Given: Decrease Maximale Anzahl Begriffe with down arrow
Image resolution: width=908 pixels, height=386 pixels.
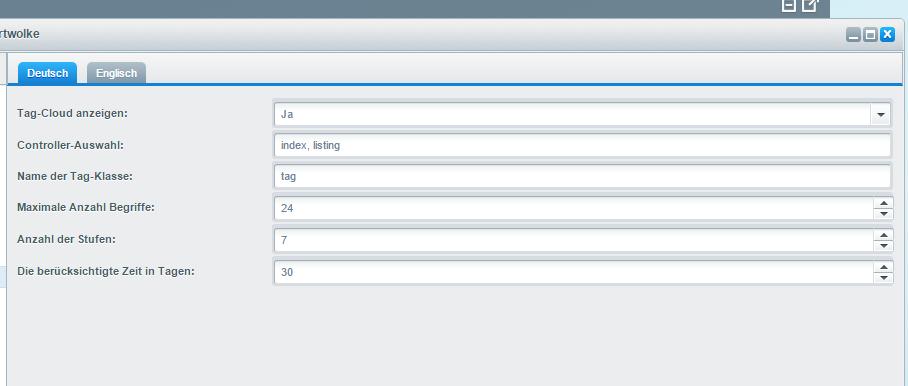Looking at the screenshot, I should click(x=883, y=214).
